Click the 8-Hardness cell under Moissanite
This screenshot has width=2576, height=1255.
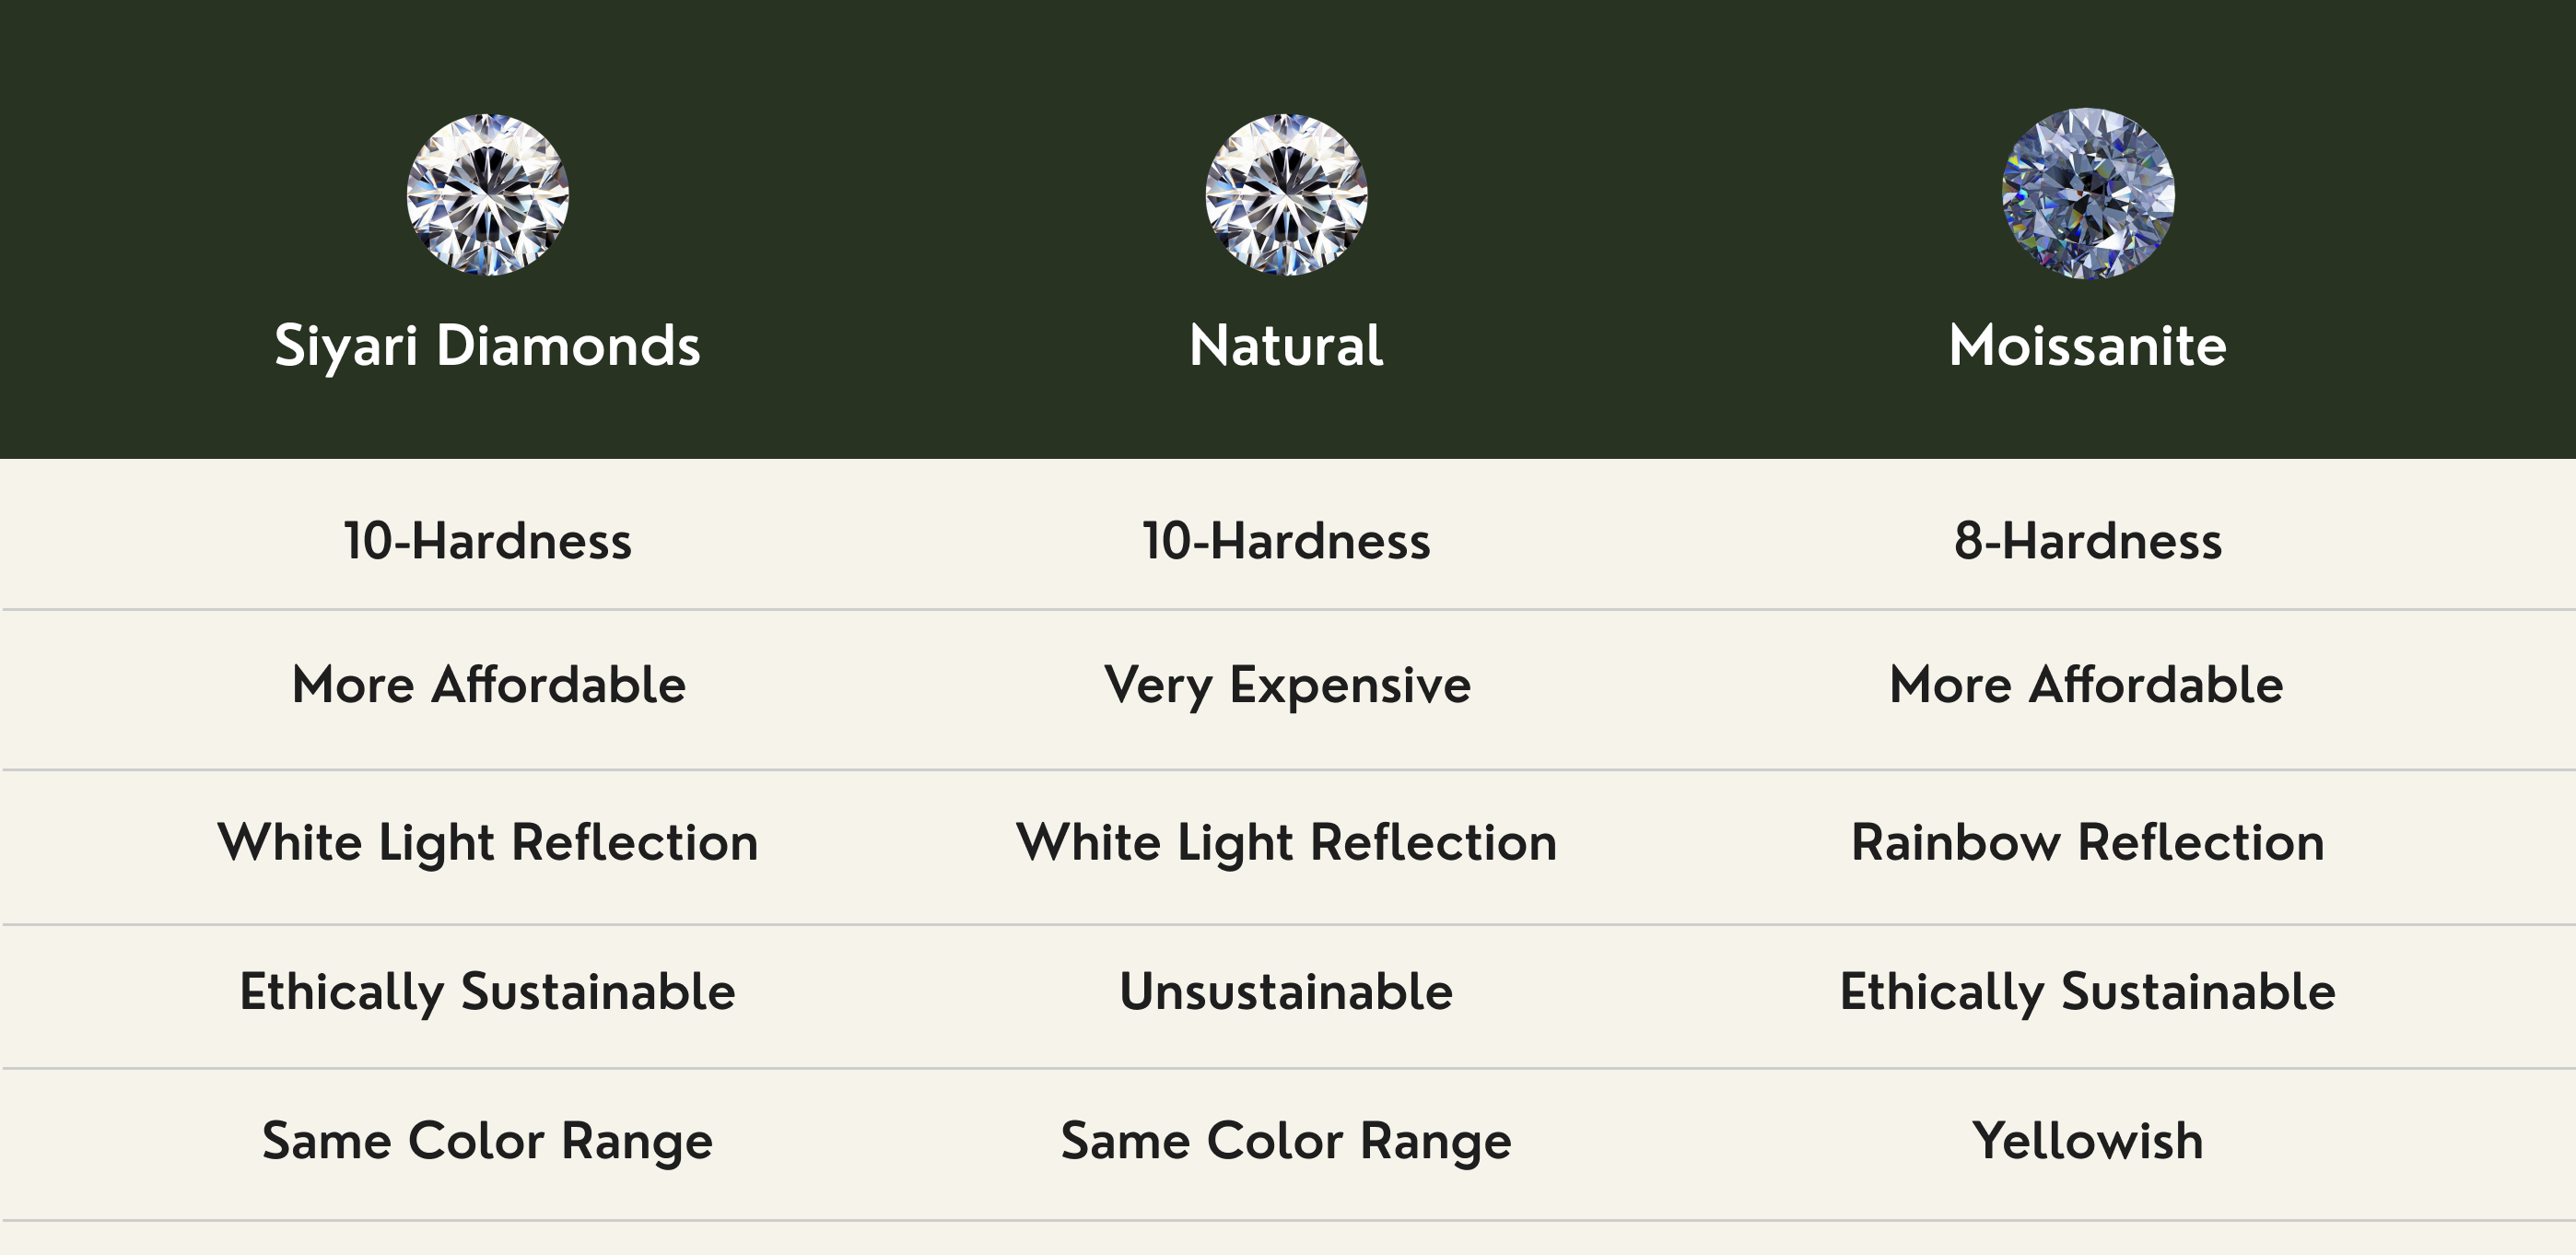click(2088, 541)
